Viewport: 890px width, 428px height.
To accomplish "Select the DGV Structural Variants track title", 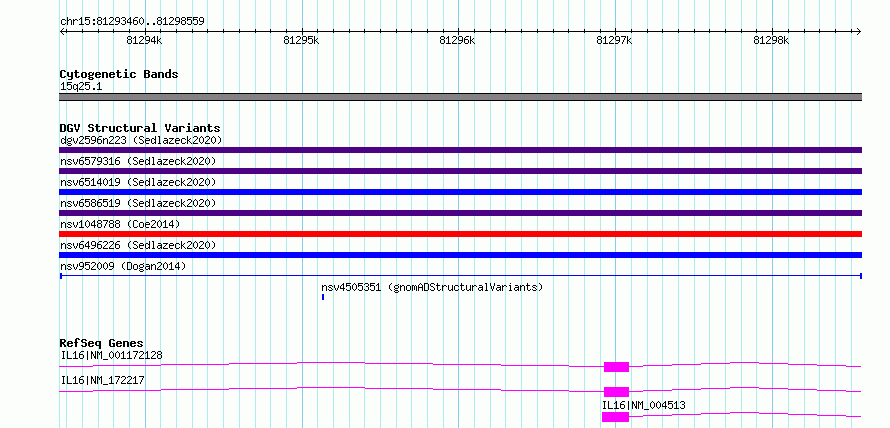I will tap(140, 128).
